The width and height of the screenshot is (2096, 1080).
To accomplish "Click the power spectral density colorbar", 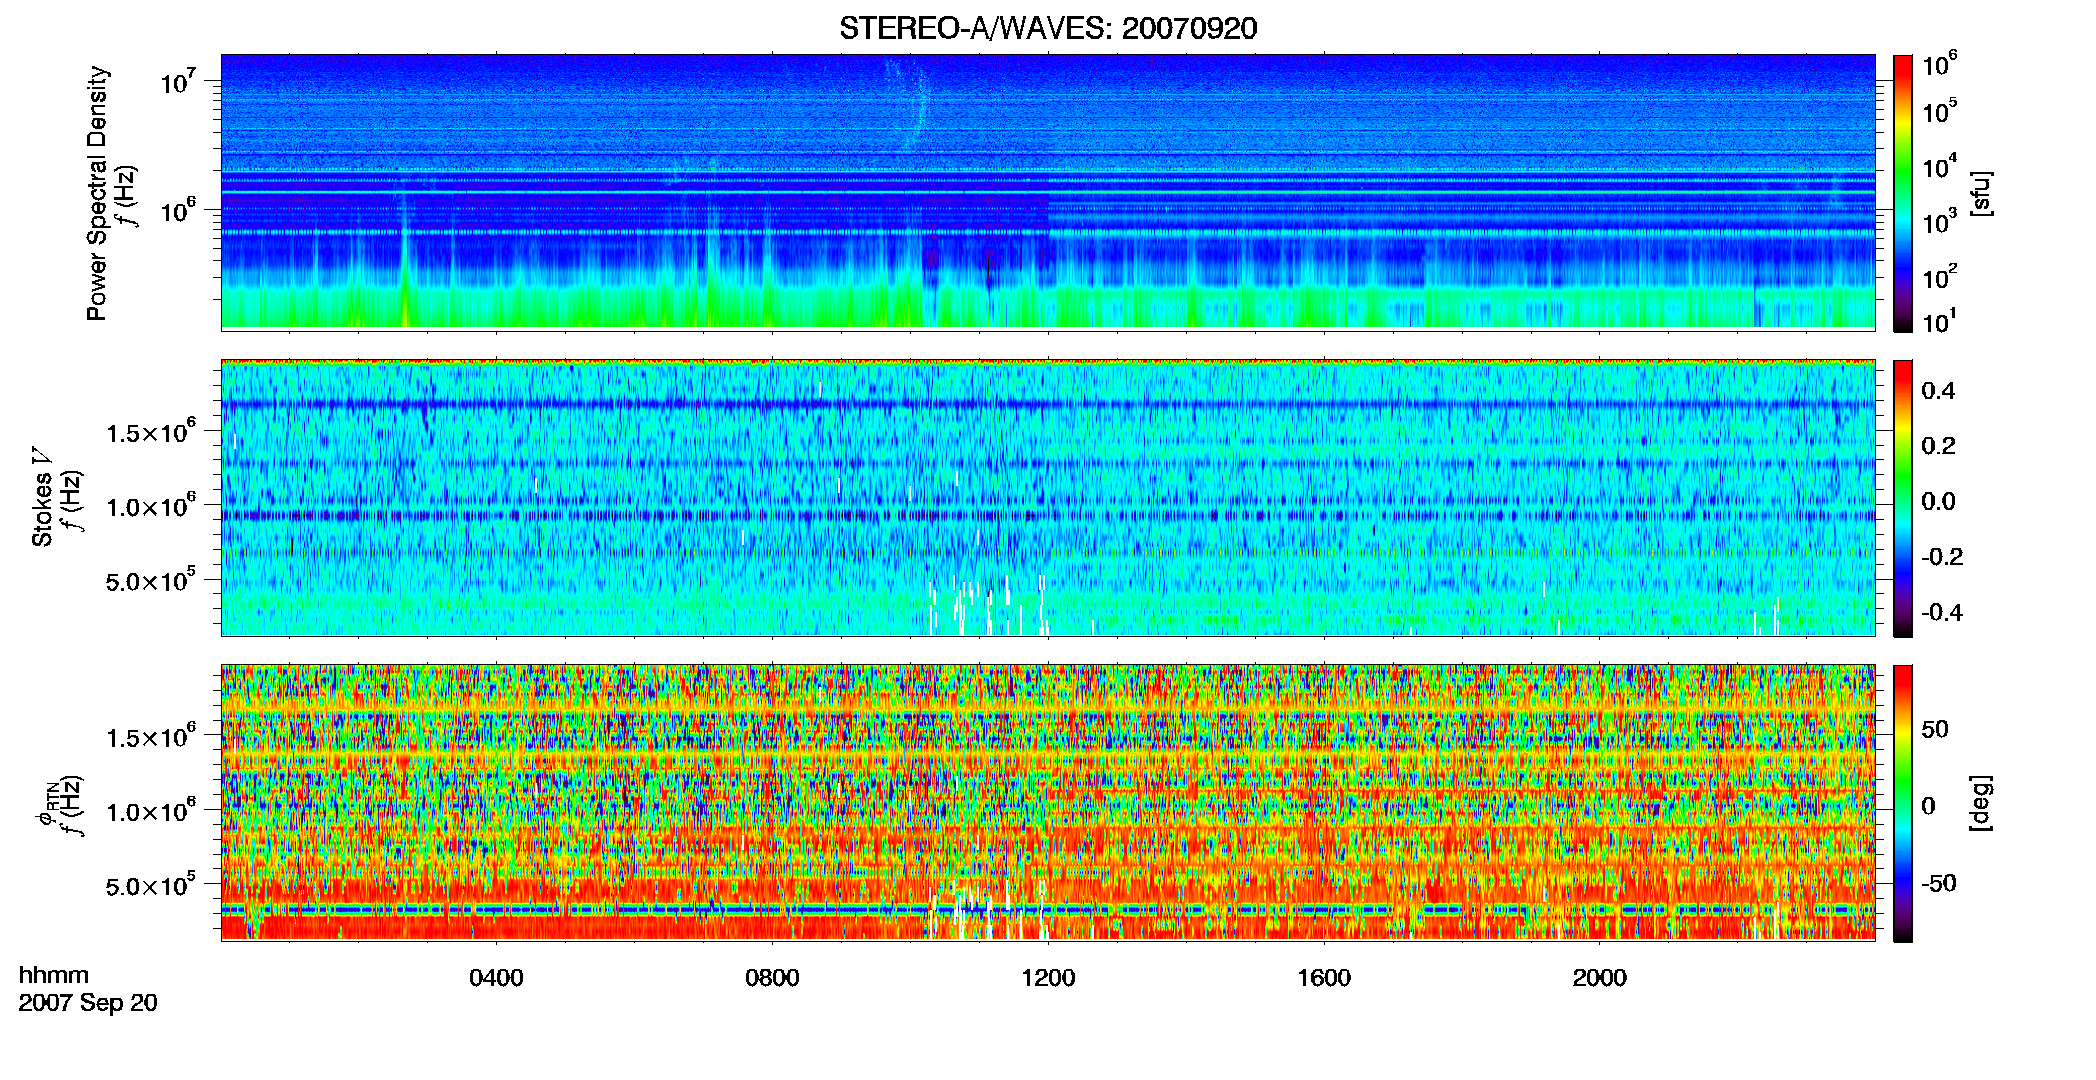I will (1903, 193).
